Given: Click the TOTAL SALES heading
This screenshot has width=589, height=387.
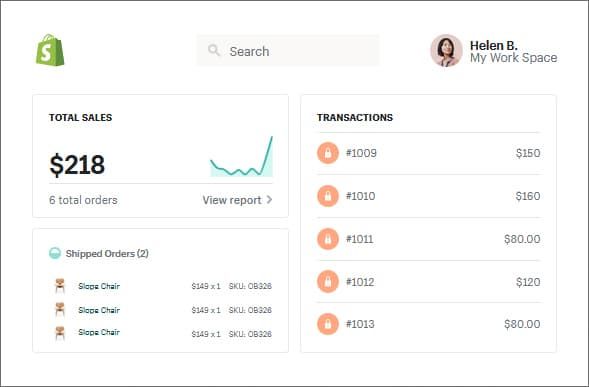Looking at the screenshot, I should (x=80, y=118).
